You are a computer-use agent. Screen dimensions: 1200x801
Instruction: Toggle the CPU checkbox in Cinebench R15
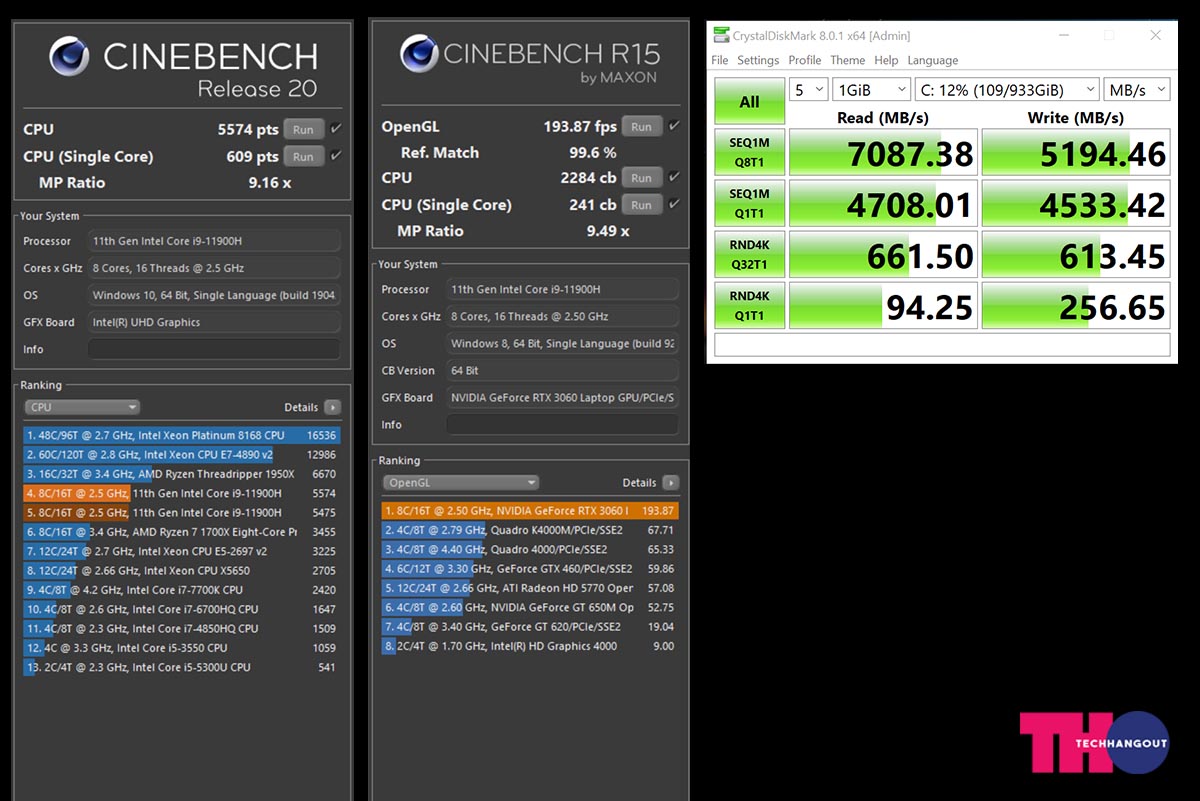point(674,177)
